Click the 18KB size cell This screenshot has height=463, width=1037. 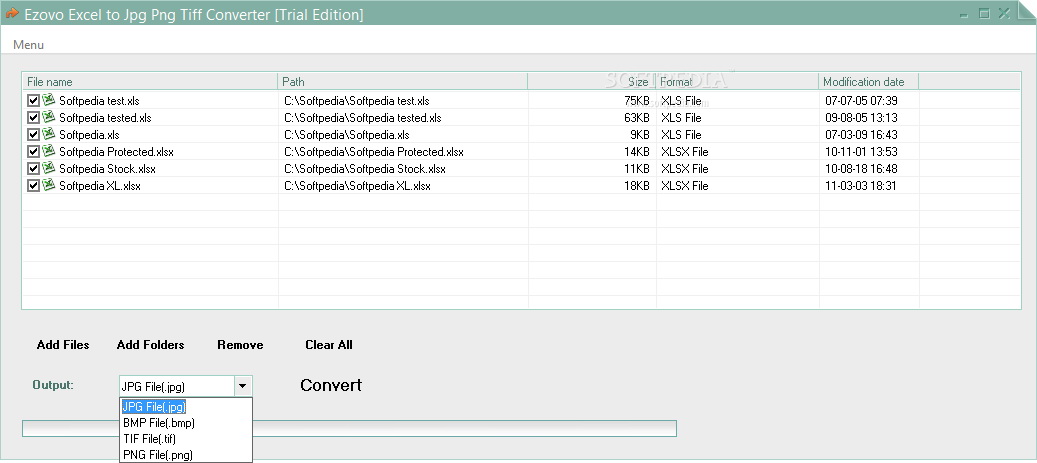[x=637, y=187]
